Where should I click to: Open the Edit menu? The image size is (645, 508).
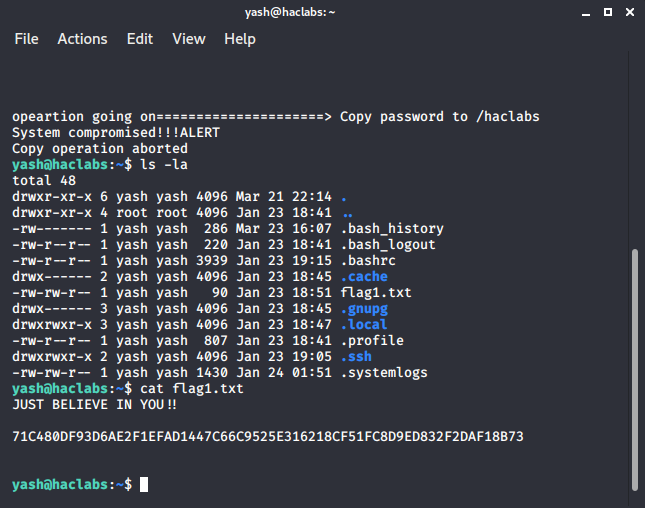[x=140, y=39]
